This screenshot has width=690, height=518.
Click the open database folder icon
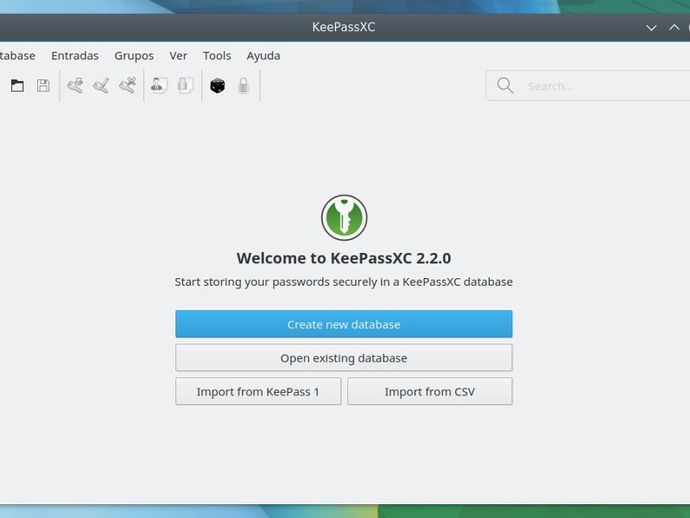click(17, 85)
